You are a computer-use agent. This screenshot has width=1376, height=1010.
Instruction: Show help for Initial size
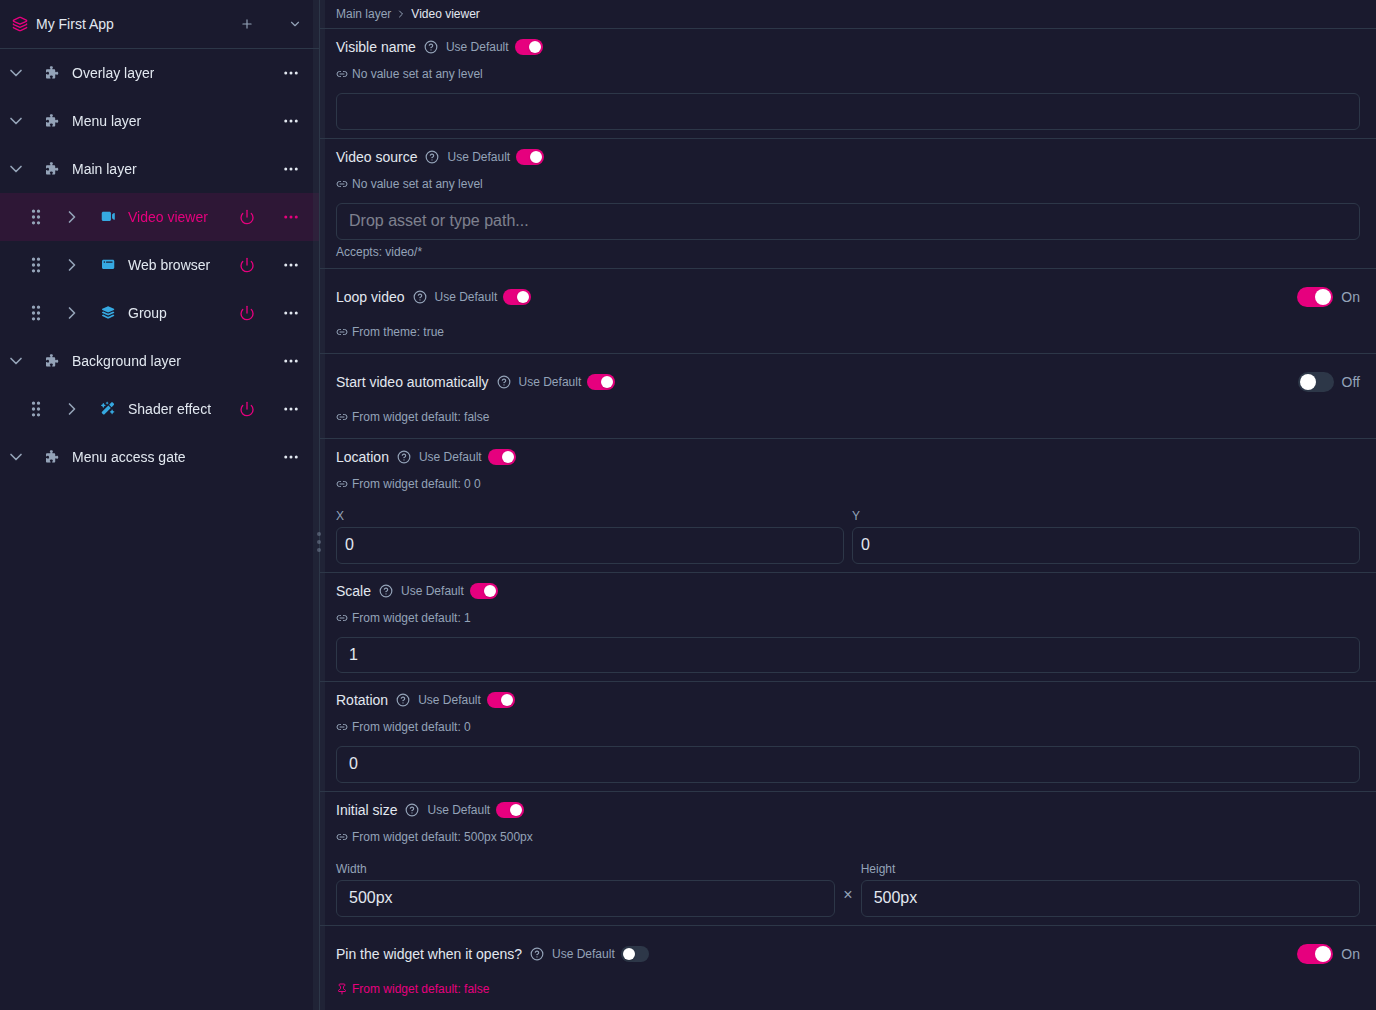pos(412,810)
